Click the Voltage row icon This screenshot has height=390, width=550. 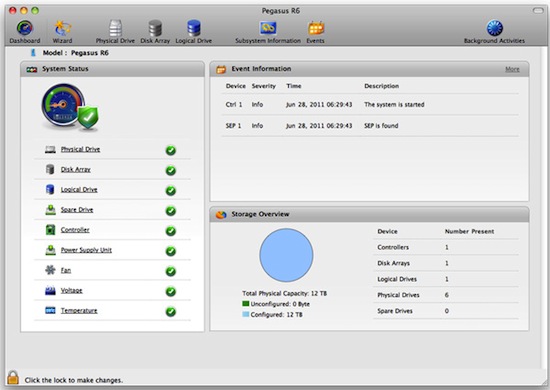[51, 290]
